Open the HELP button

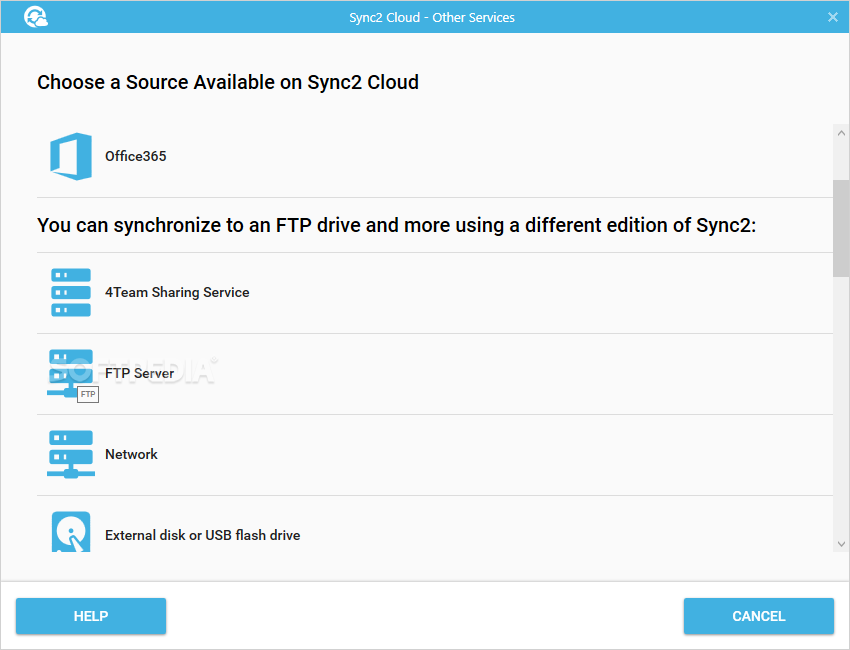[x=91, y=616]
